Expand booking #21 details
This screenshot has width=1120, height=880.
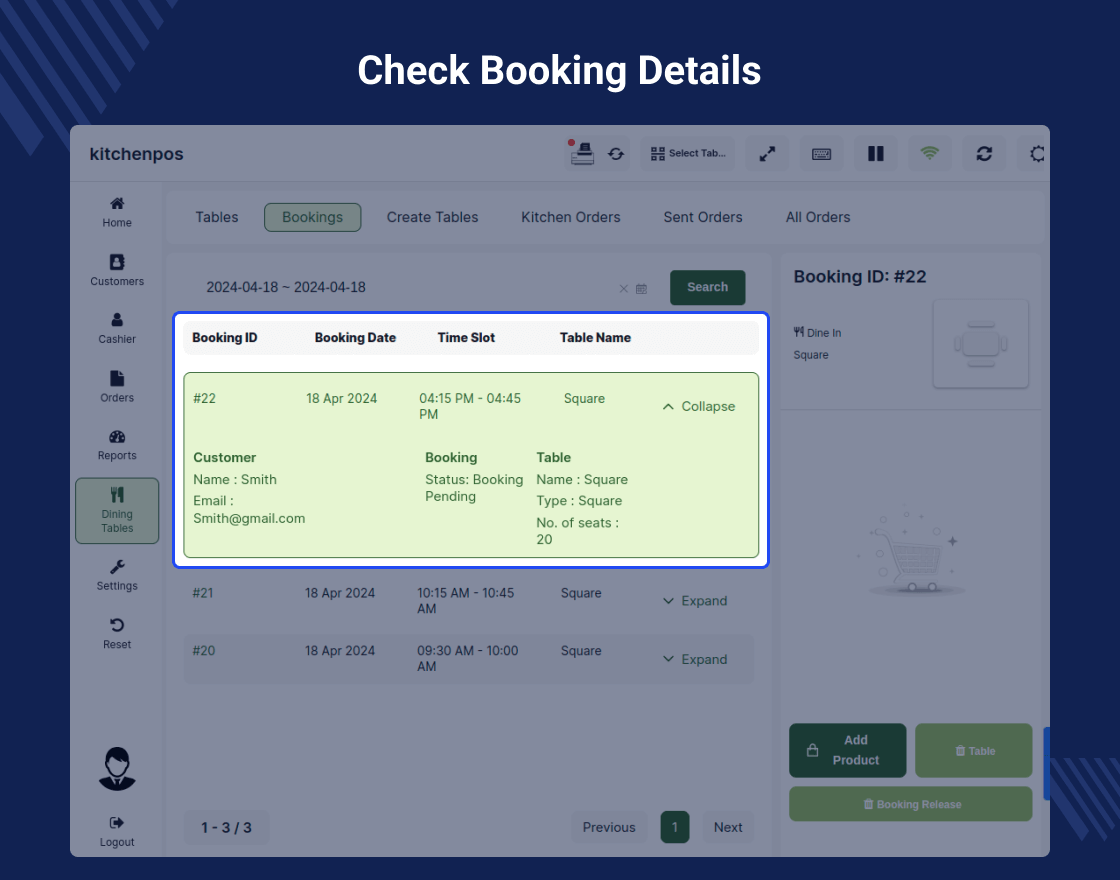(694, 600)
